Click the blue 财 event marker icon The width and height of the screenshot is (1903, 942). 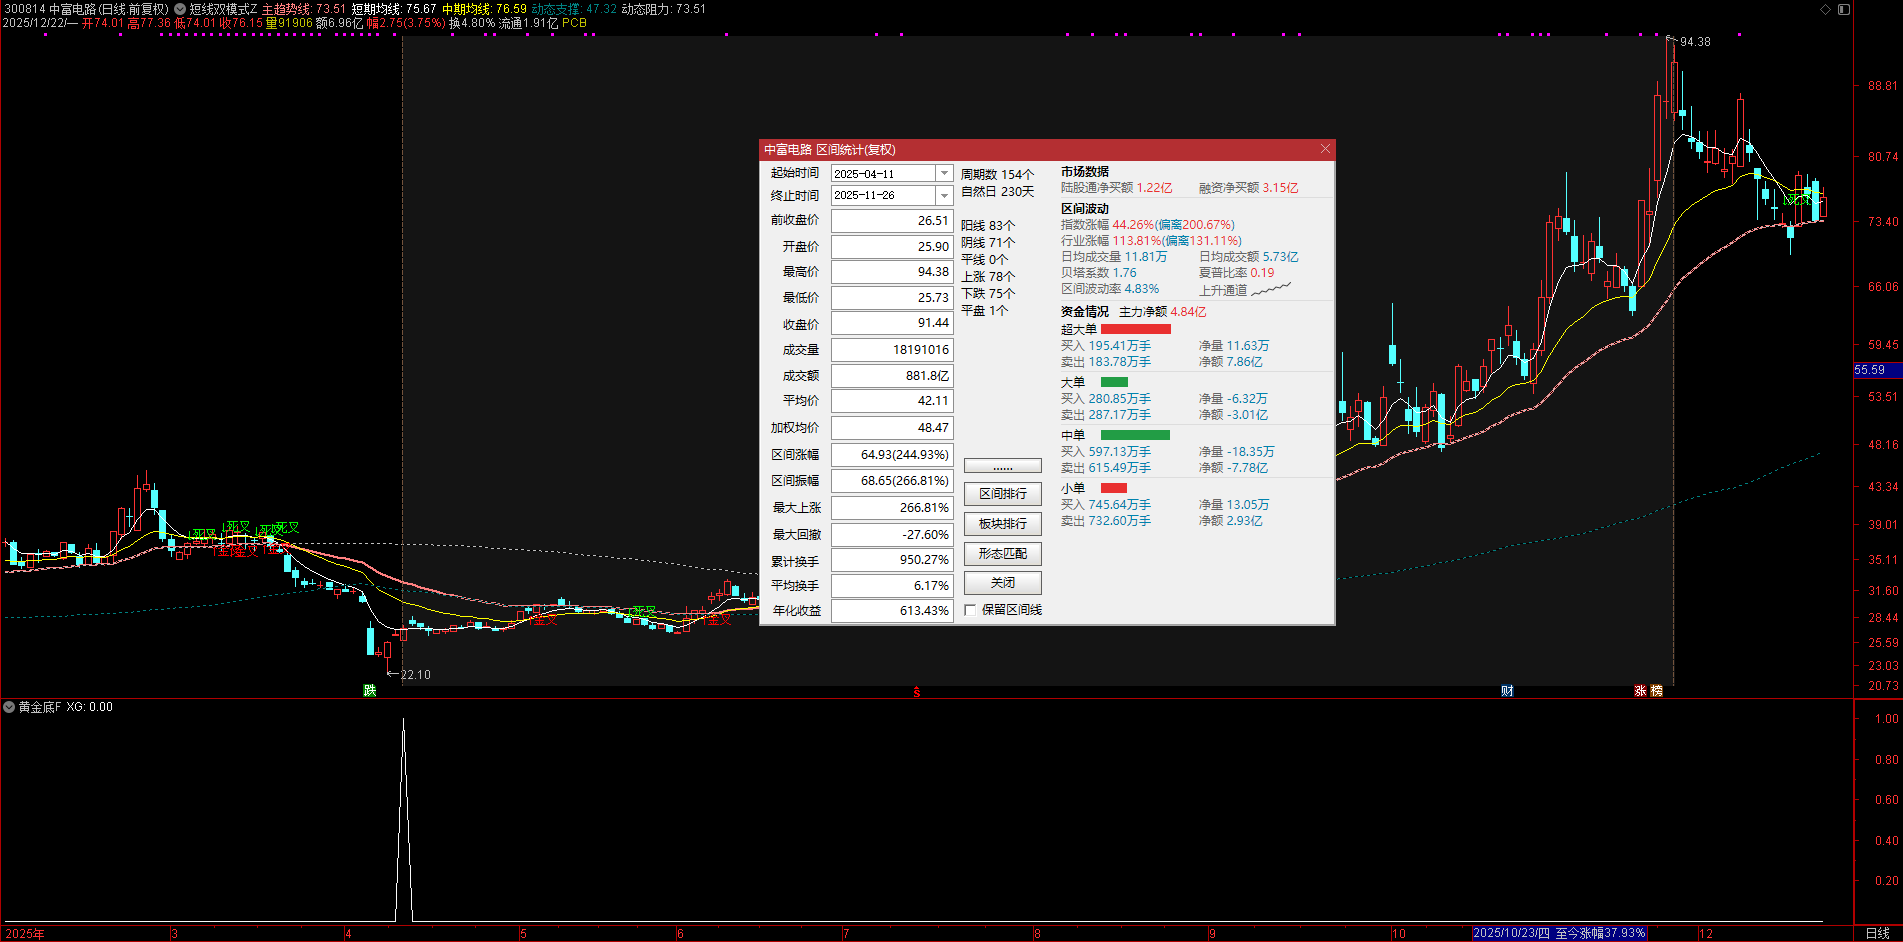click(x=1507, y=690)
